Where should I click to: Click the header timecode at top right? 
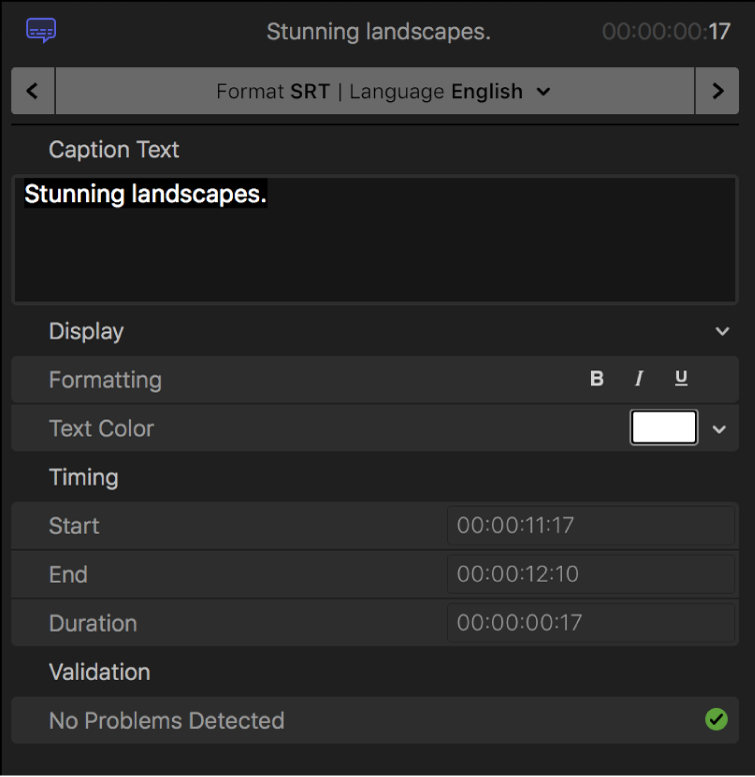(666, 32)
